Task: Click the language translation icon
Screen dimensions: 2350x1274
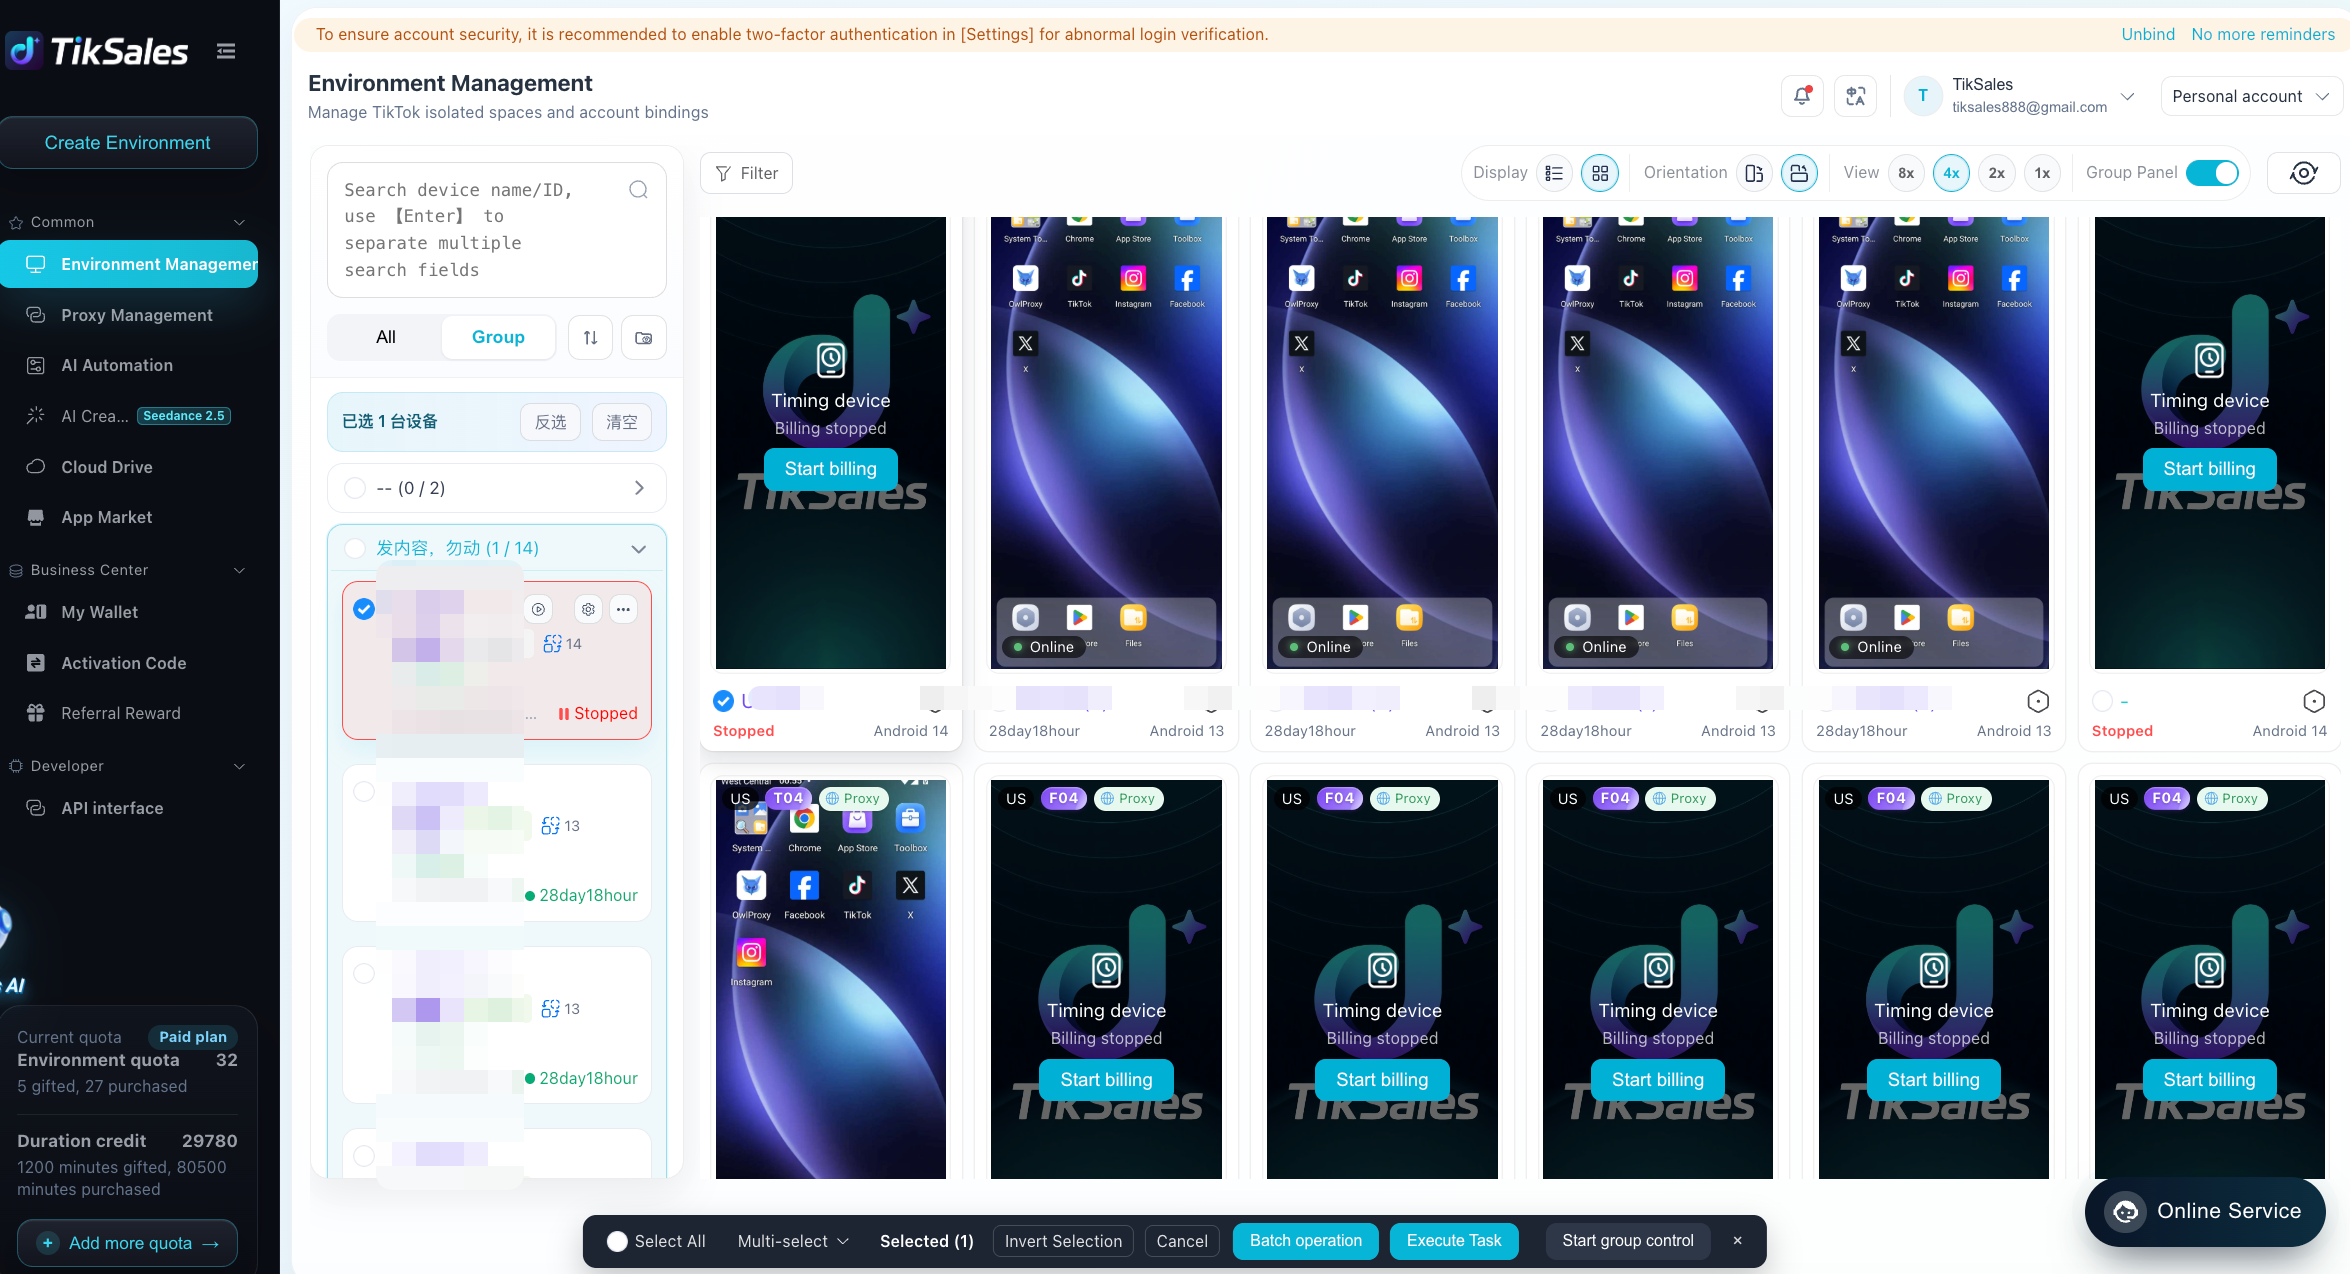Action: [x=1855, y=96]
